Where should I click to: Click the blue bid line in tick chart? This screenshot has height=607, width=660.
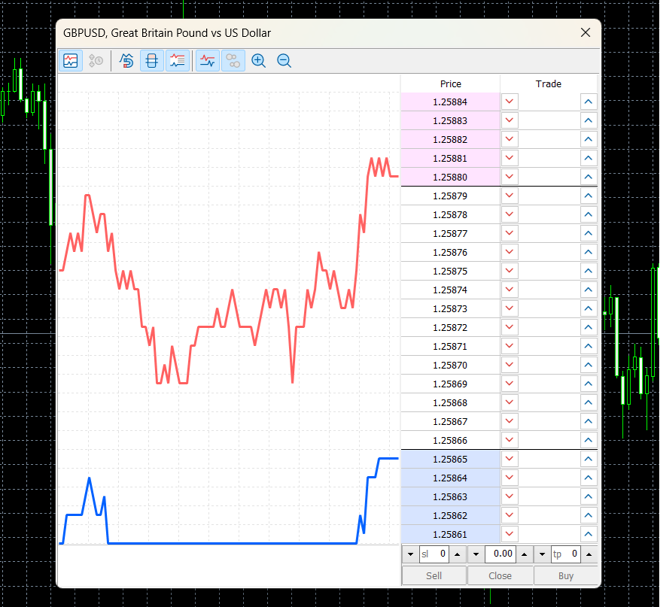click(232, 543)
